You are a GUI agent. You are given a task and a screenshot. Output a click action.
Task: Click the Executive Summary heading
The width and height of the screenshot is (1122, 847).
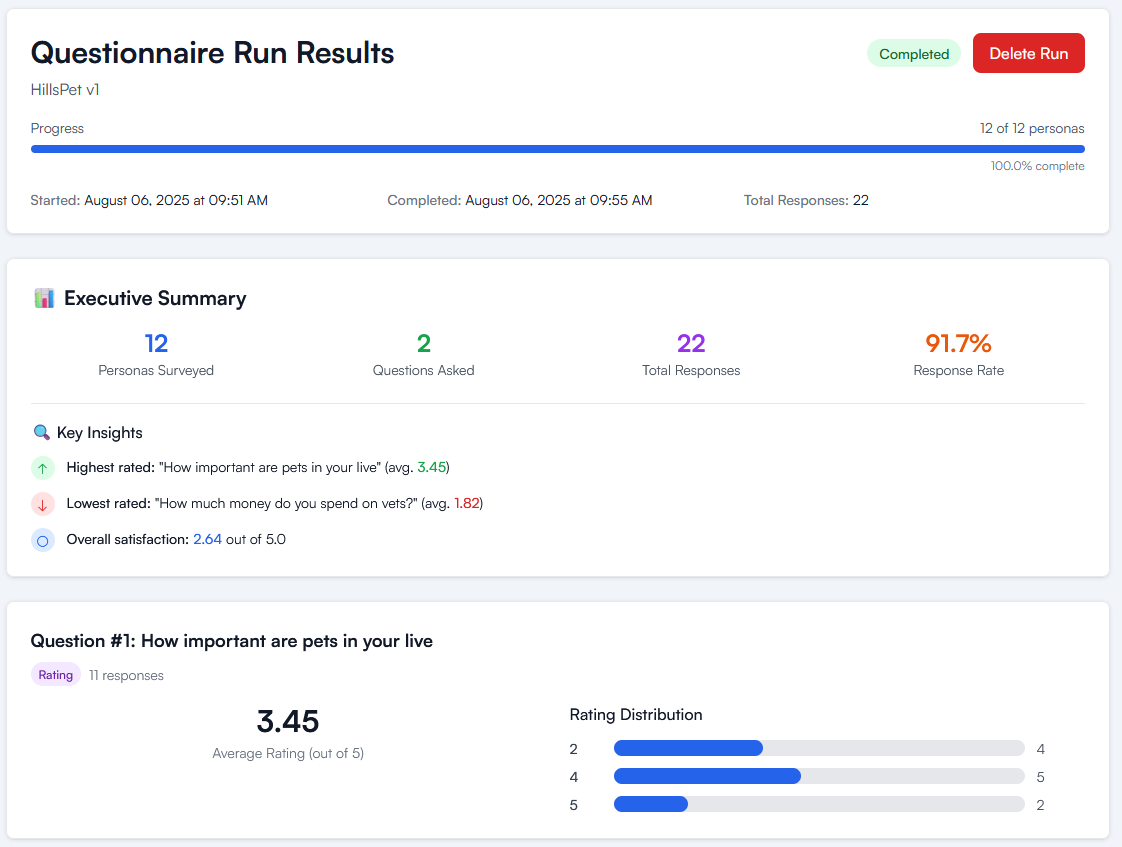click(x=155, y=298)
